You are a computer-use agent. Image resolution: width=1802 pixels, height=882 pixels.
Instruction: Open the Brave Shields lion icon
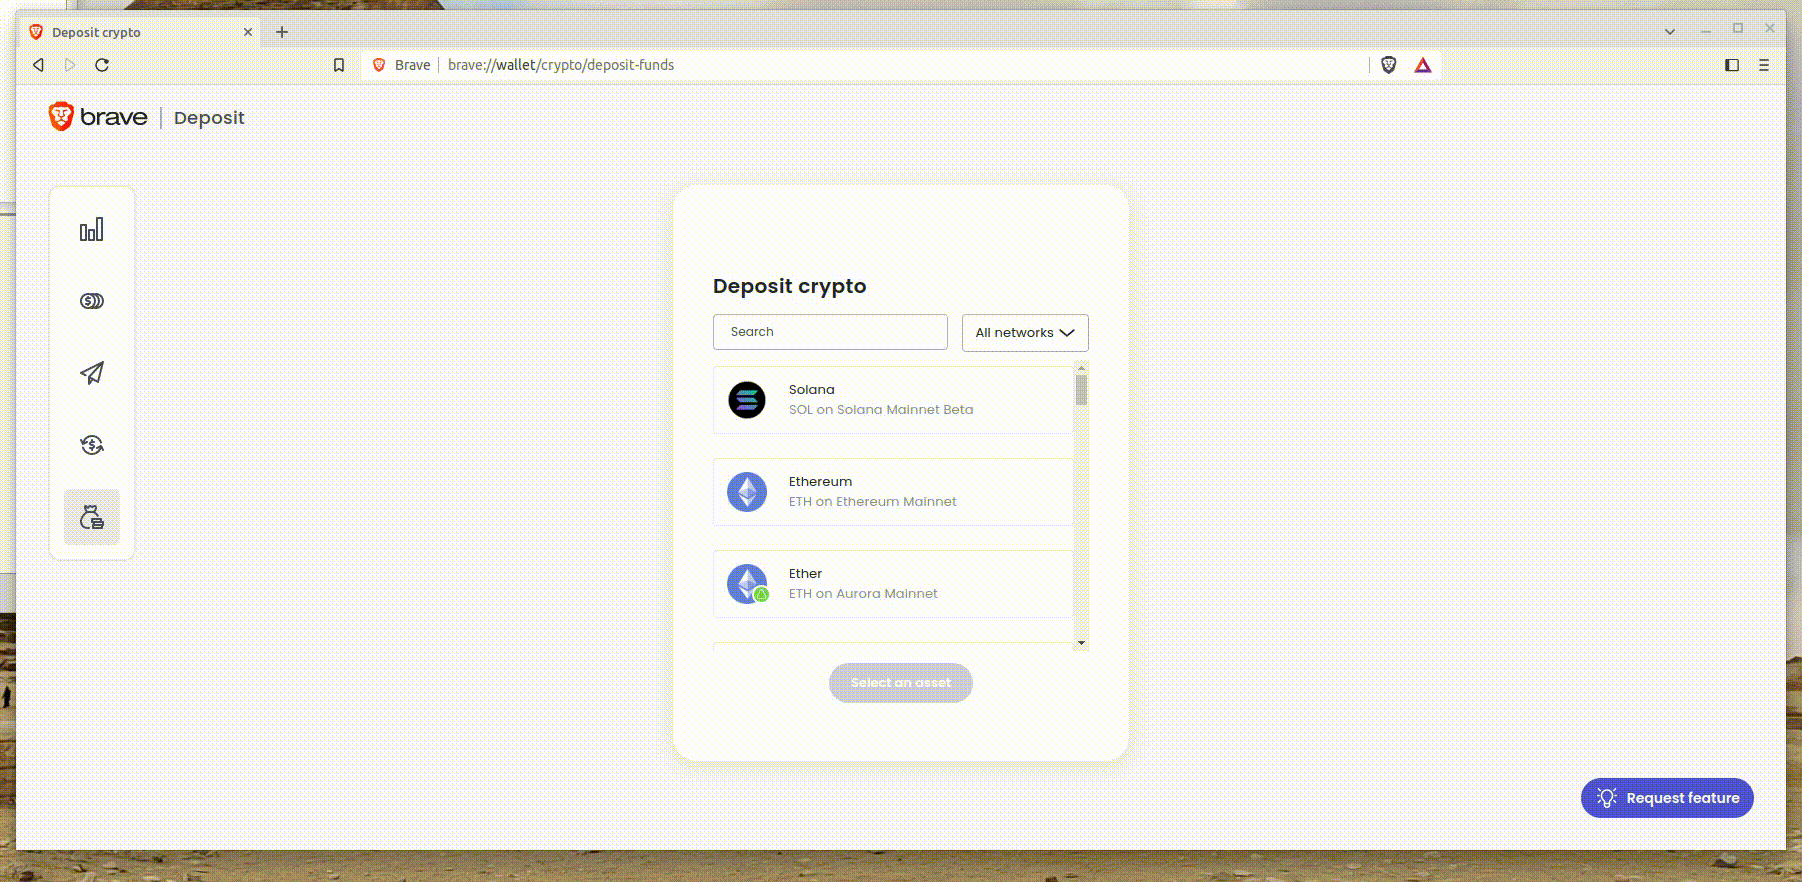click(x=1388, y=65)
